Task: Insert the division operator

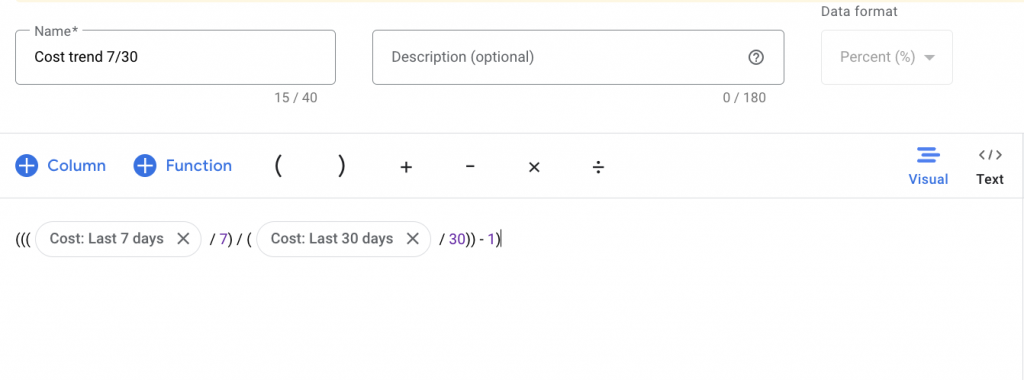Action: click(598, 167)
